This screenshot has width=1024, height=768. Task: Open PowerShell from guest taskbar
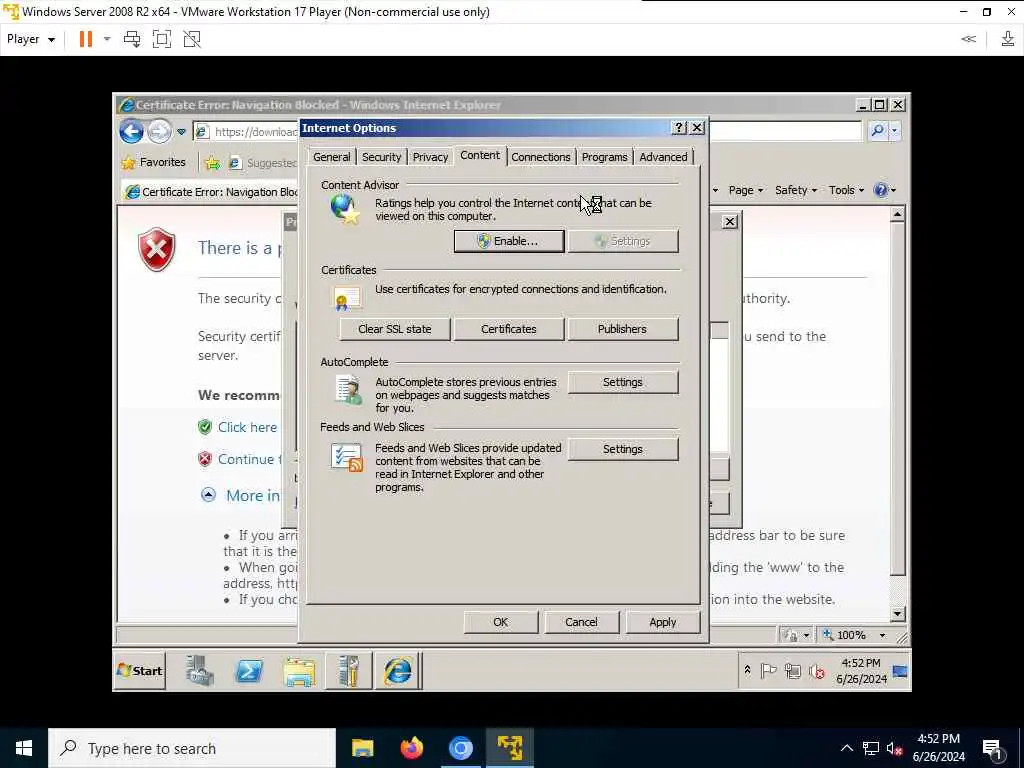pos(249,671)
